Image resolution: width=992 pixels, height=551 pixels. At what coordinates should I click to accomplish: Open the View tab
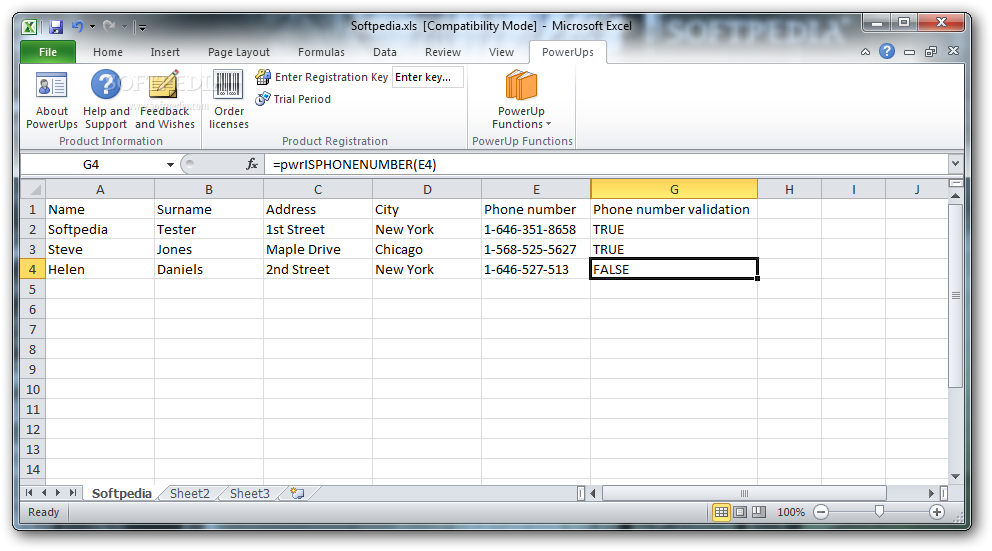[x=501, y=52]
